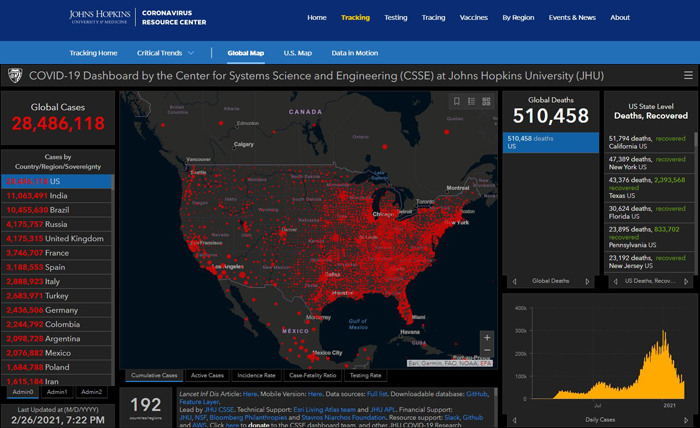Viewport: 700px width, 428px height.
Task: Go to Tracking Home
Action: (93, 53)
